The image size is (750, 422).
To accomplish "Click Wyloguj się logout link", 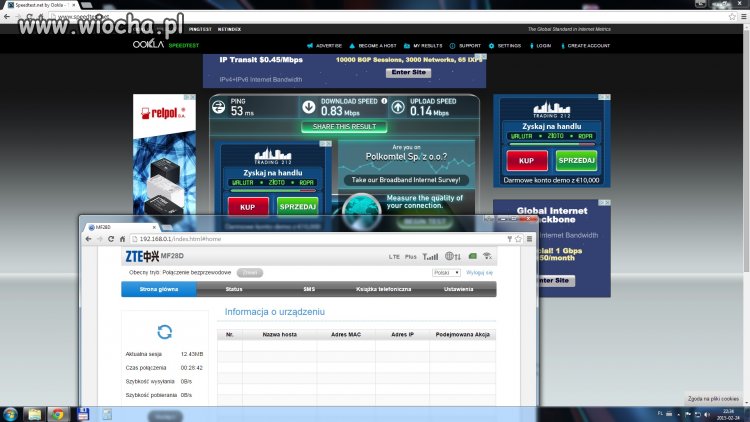I will (x=479, y=273).
